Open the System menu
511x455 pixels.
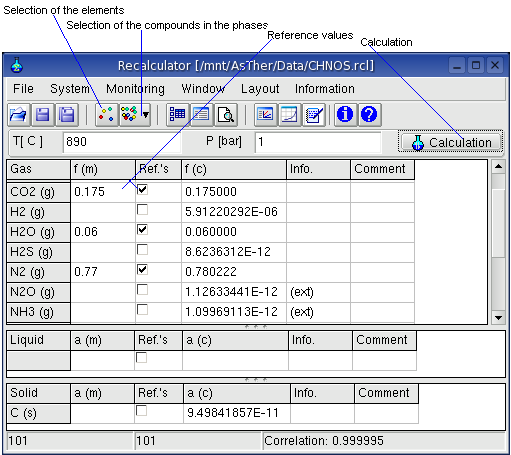[70, 89]
